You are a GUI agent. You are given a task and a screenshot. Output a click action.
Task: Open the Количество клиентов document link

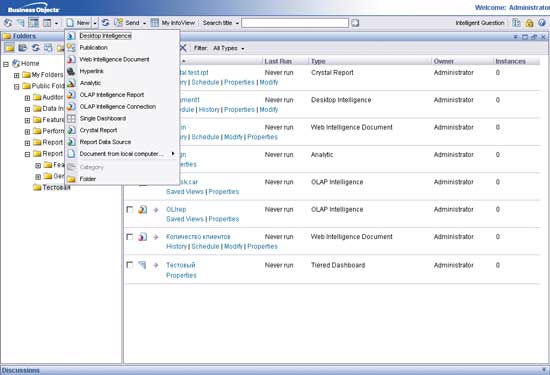(x=198, y=237)
